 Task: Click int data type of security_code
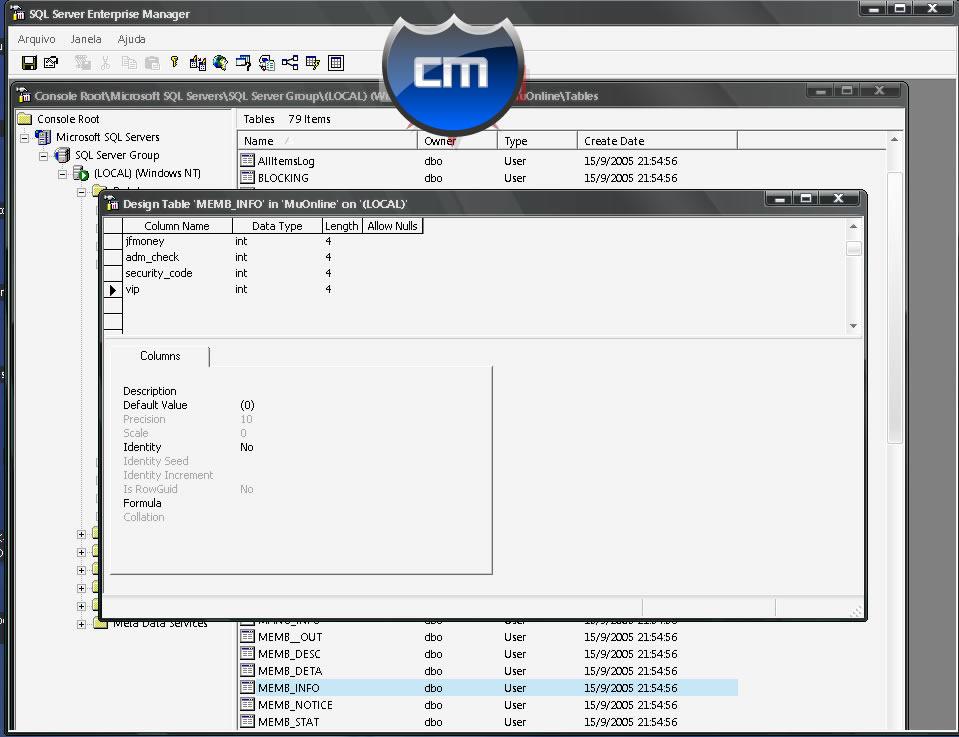[277, 273]
